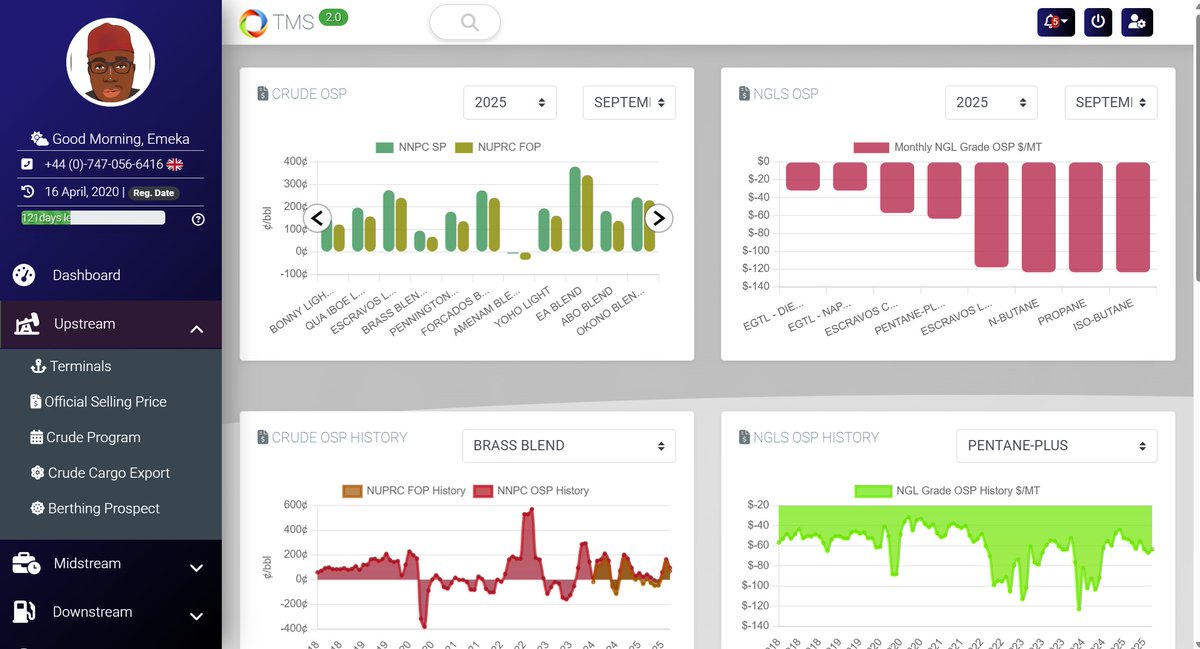Click the user avatar picture

(110, 62)
